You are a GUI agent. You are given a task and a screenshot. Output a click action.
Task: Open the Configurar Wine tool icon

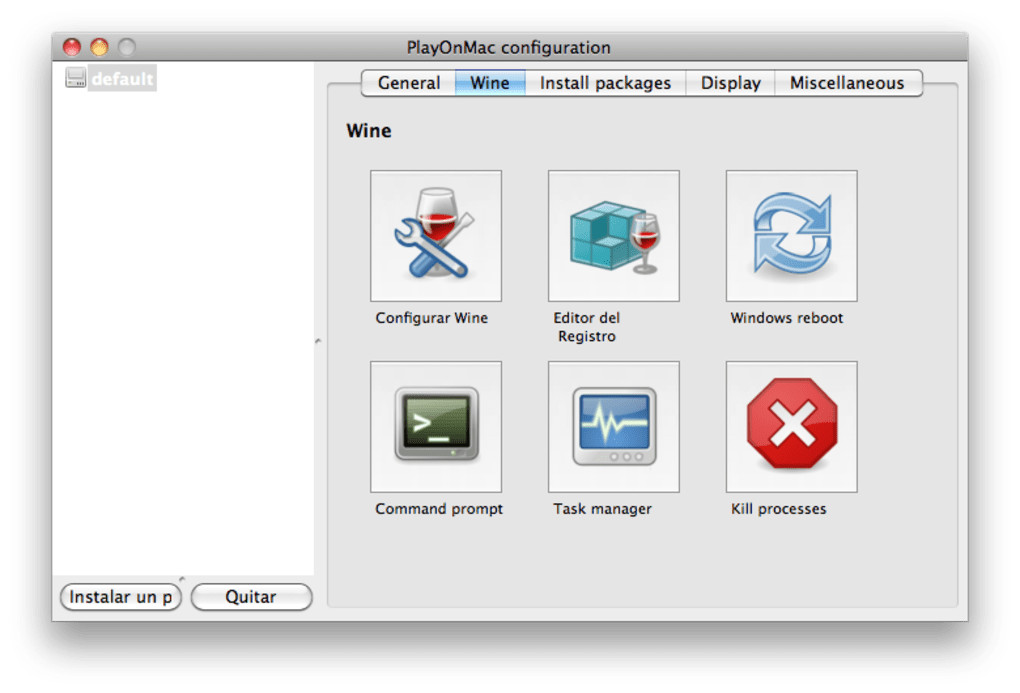click(x=436, y=236)
